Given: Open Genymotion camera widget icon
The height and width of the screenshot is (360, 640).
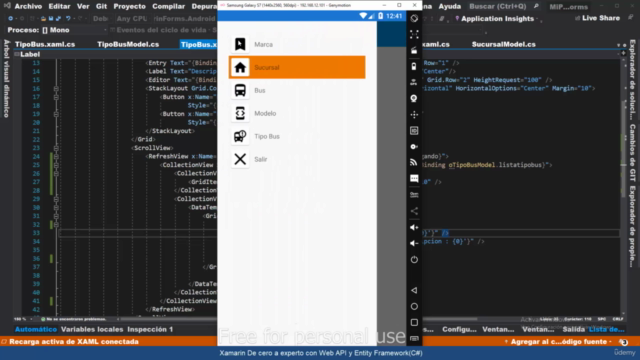Looking at the screenshot, I should point(414,98).
